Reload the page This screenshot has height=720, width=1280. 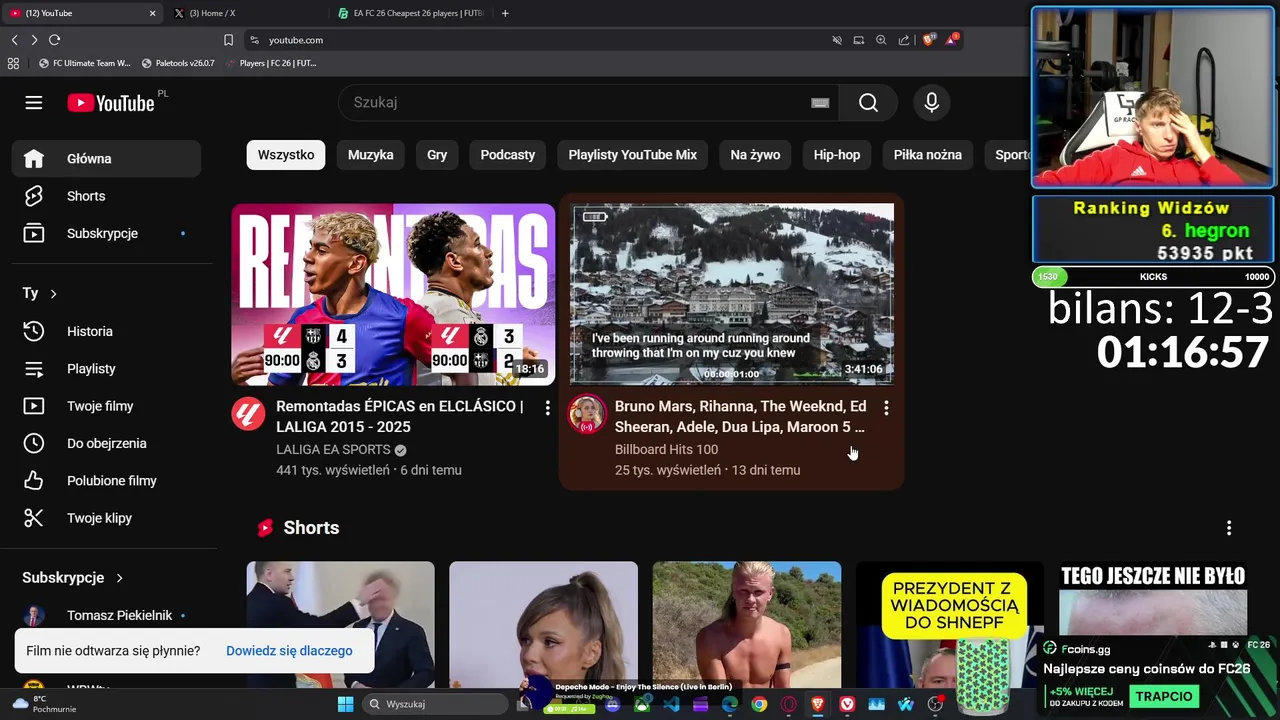[54, 40]
